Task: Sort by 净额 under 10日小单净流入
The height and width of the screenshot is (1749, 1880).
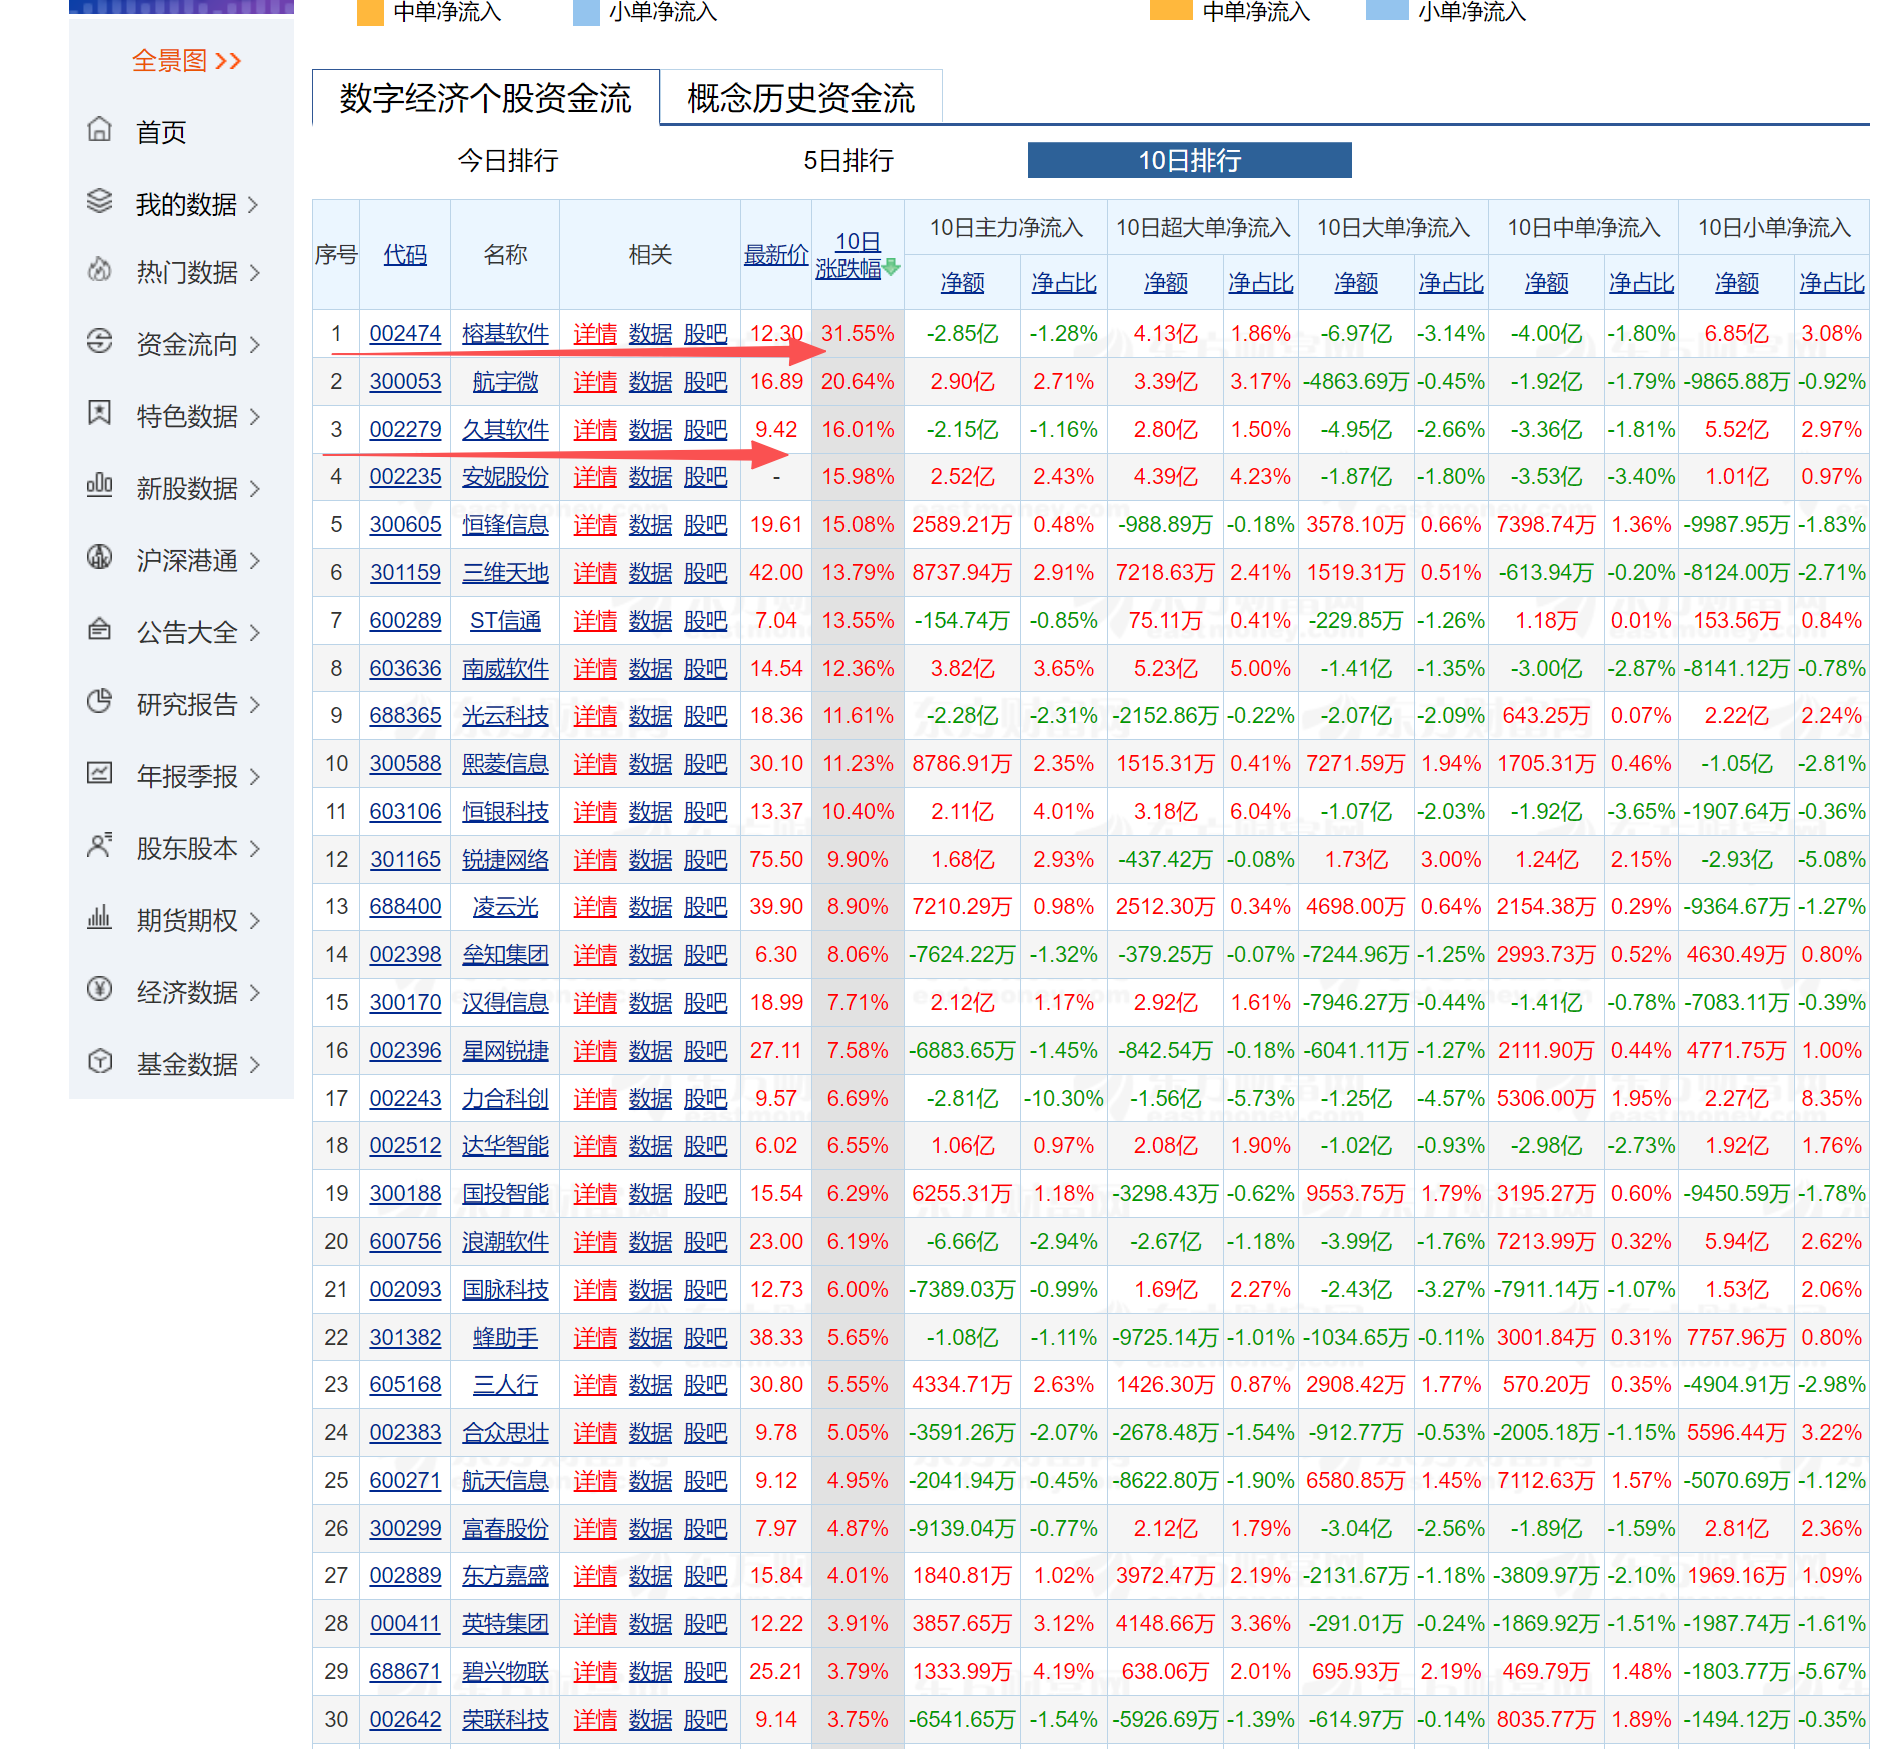Action: pyautogui.click(x=1737, y=283)
